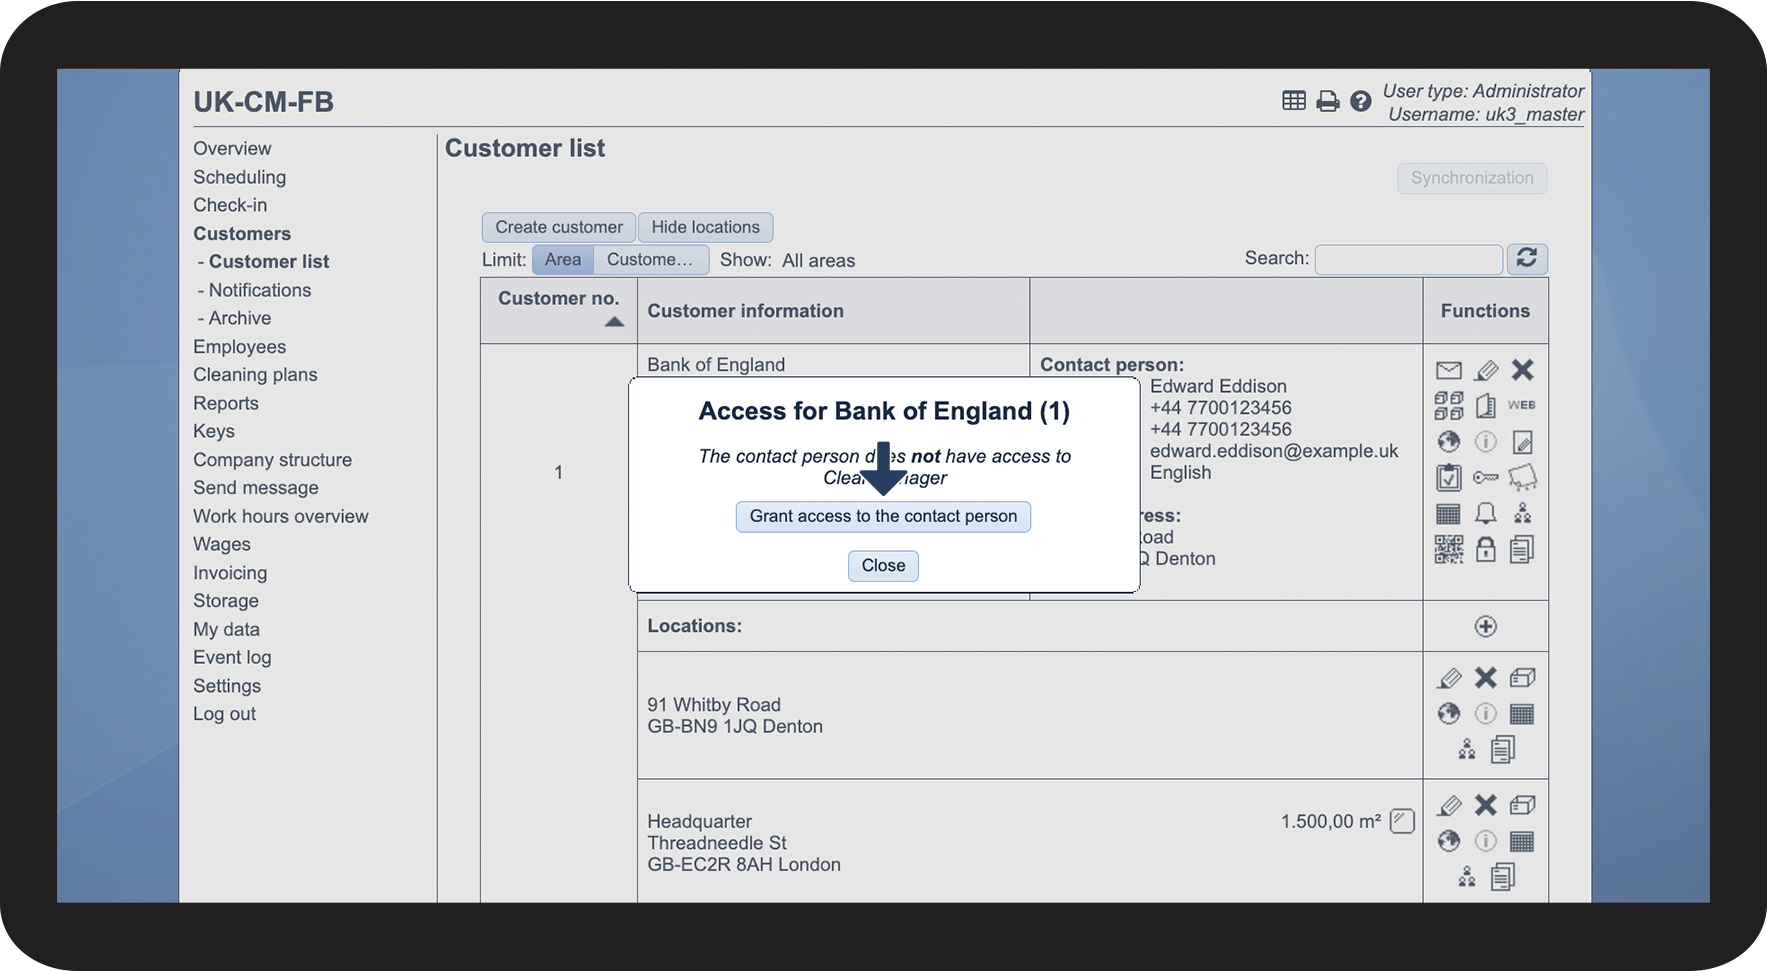
Task: Click the Search input field
Action: 1408,259
